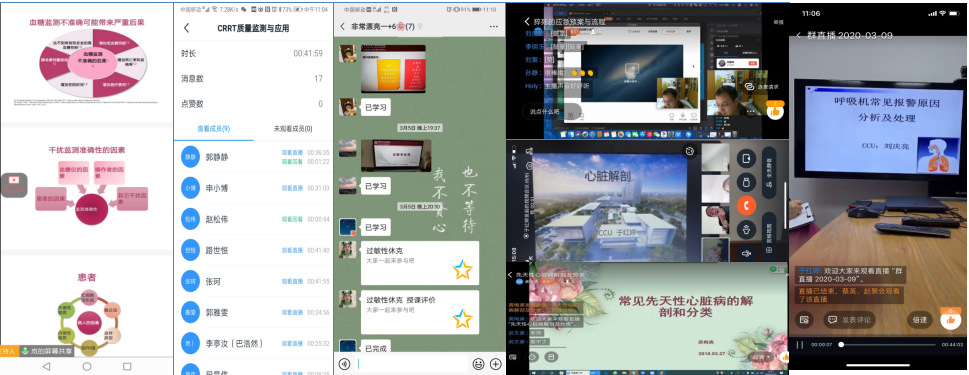Screen dimensions: 969x375
Task: Switch to 未观看成员(0) tab
Action: pos(293,129)
